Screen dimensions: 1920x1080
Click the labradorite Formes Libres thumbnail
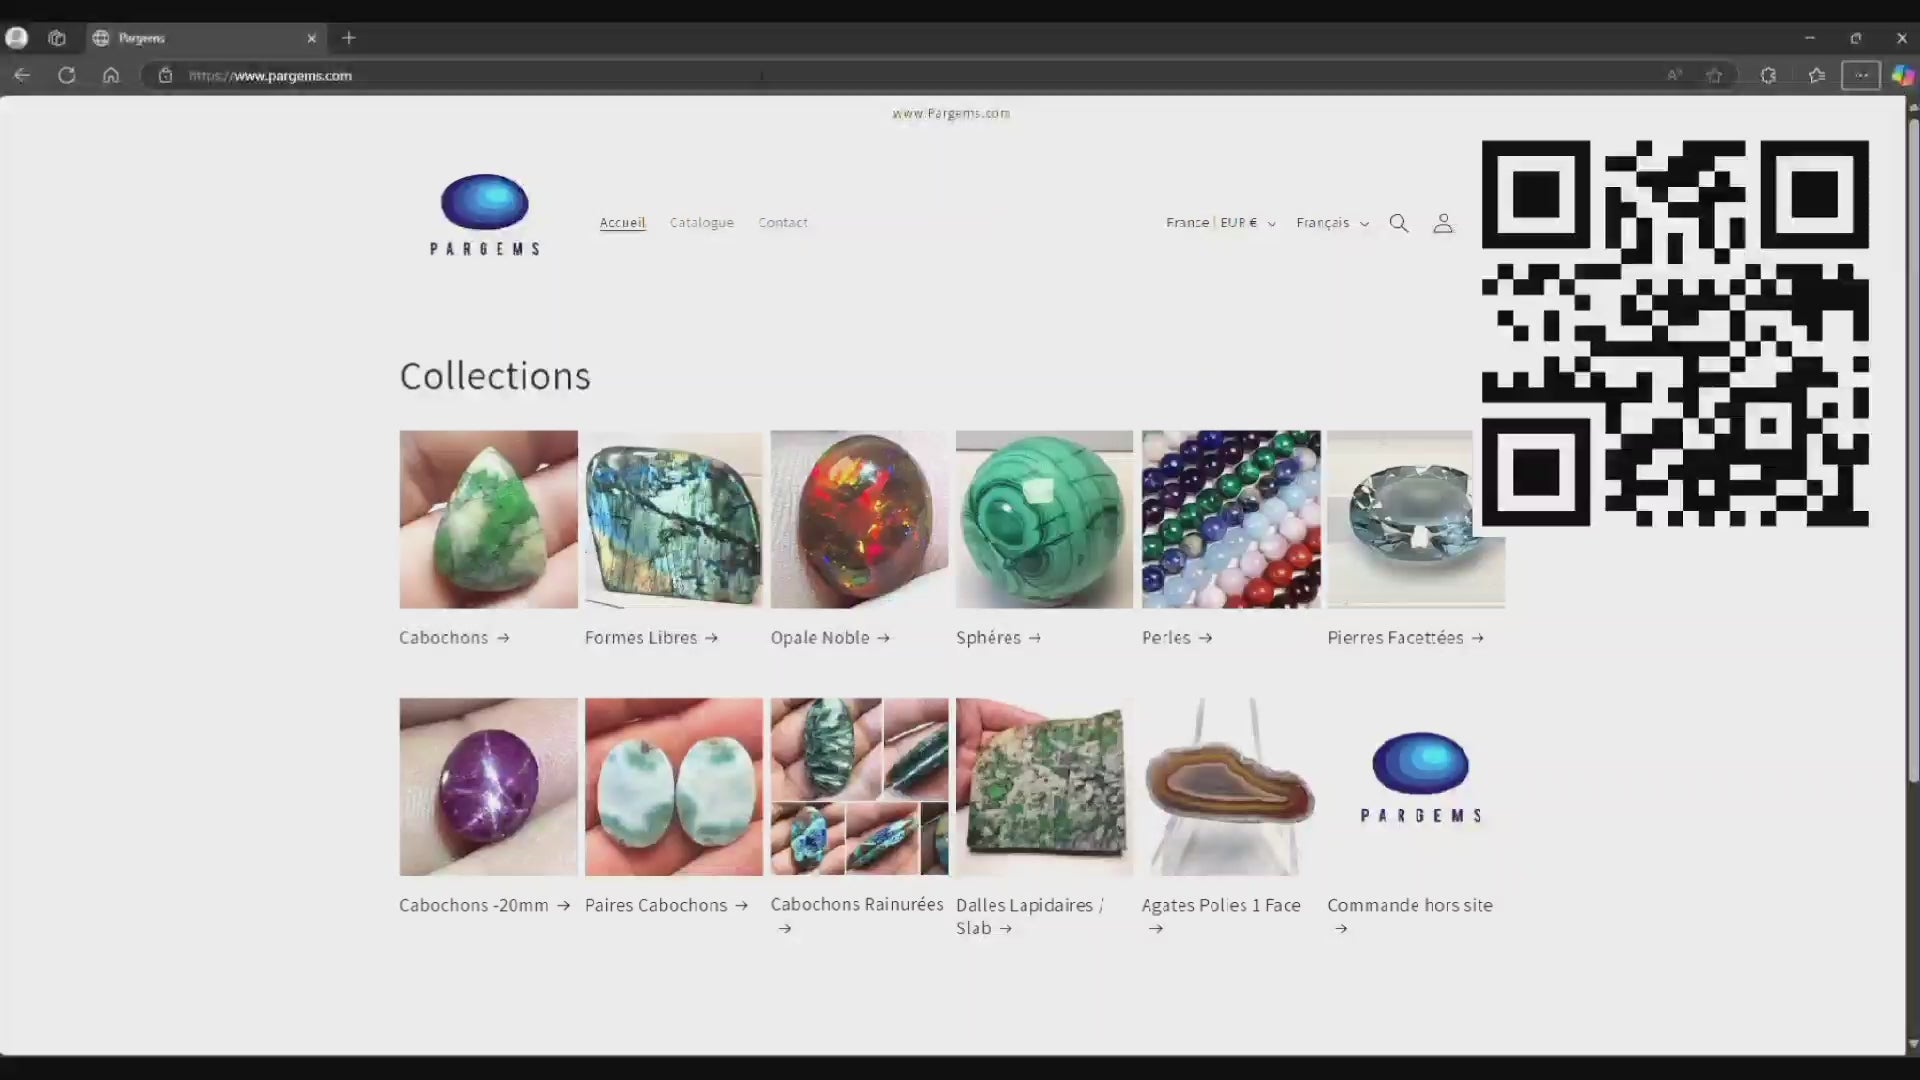(674, 519)
